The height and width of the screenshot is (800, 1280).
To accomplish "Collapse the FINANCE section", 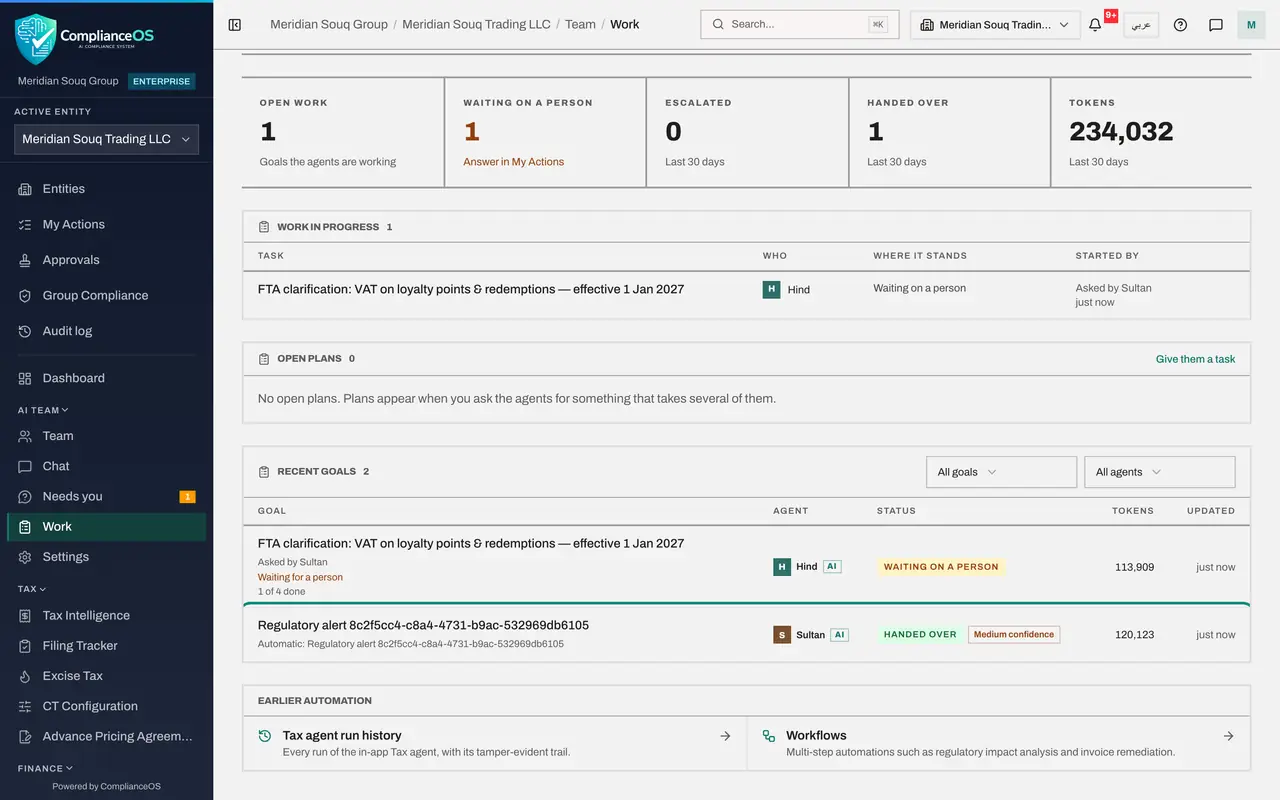I will point(46,768).
